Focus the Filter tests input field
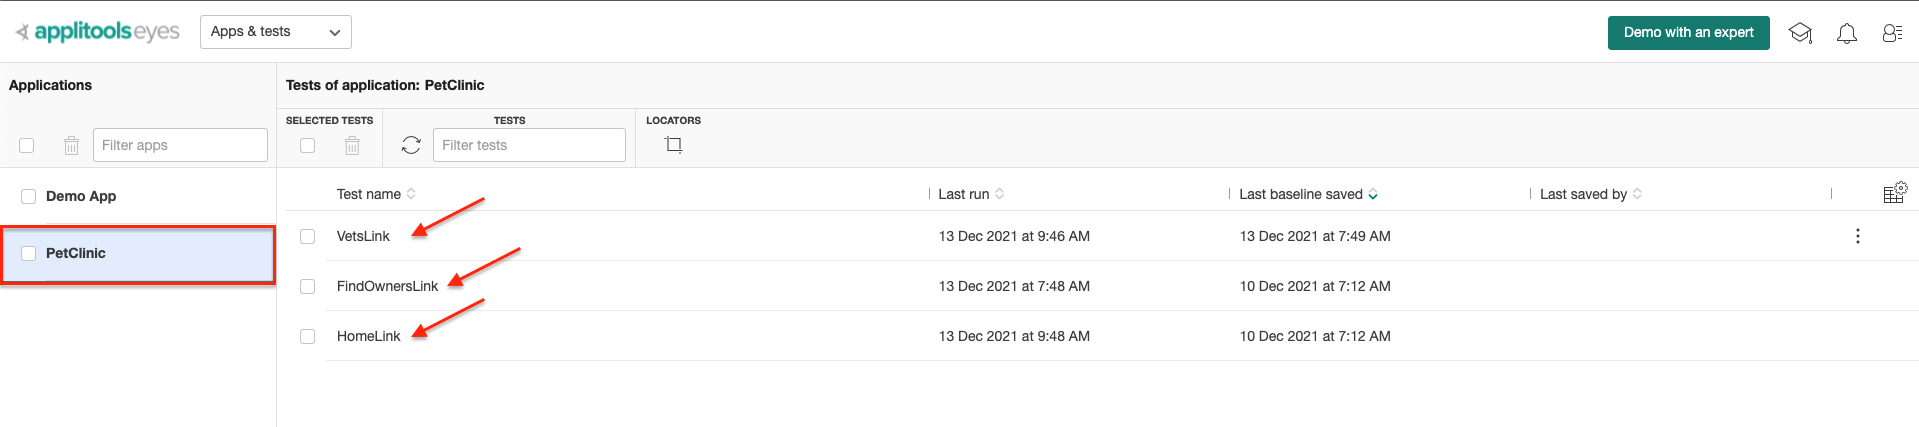The image size is (1919, 427). pos(529,145)
